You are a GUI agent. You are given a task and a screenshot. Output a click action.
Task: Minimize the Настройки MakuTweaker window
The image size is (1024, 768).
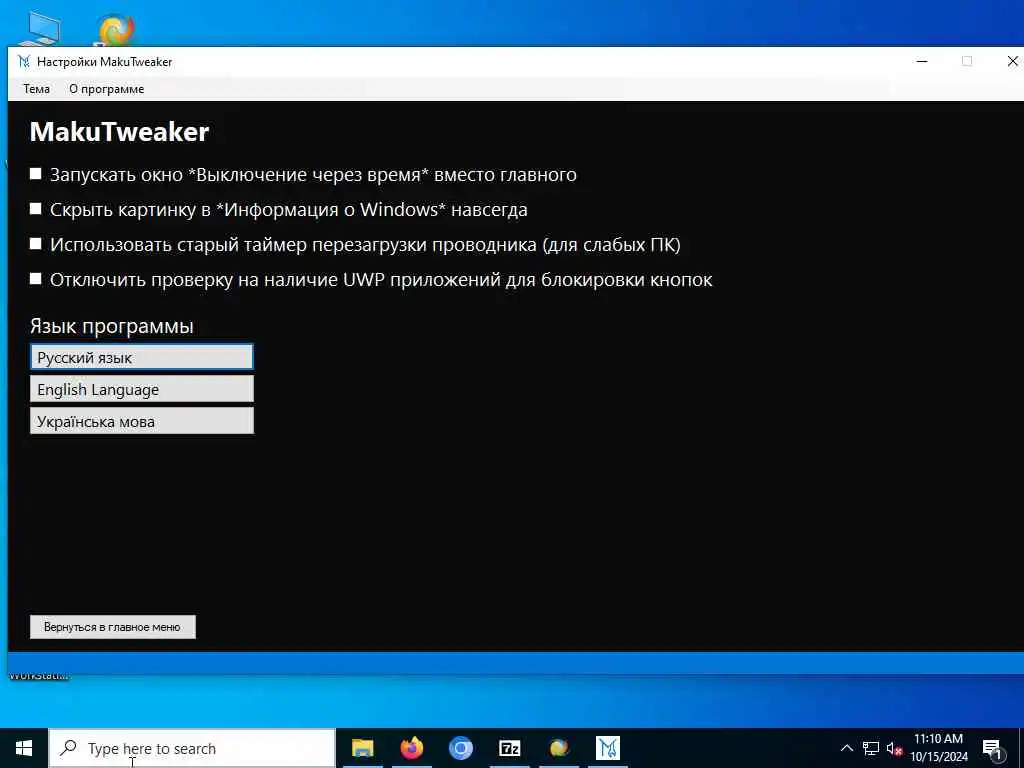[922, 61]
